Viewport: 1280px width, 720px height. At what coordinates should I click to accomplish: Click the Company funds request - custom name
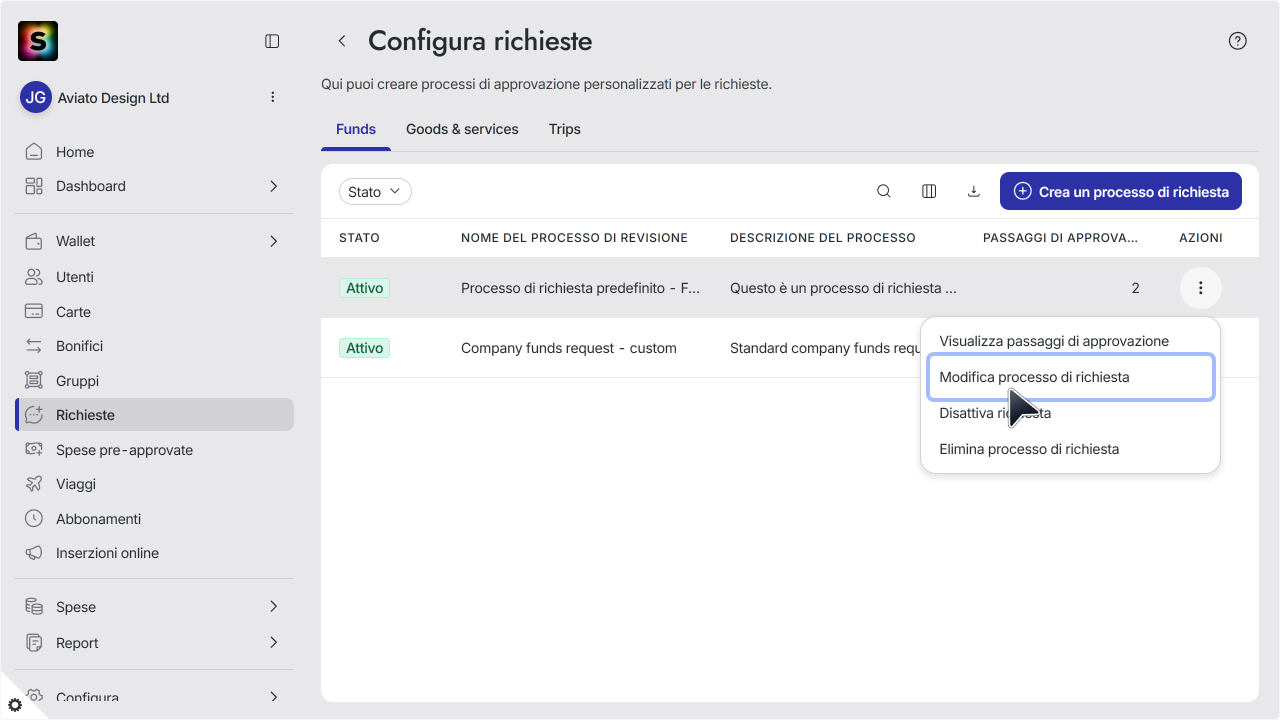click(x=569, y=348)
